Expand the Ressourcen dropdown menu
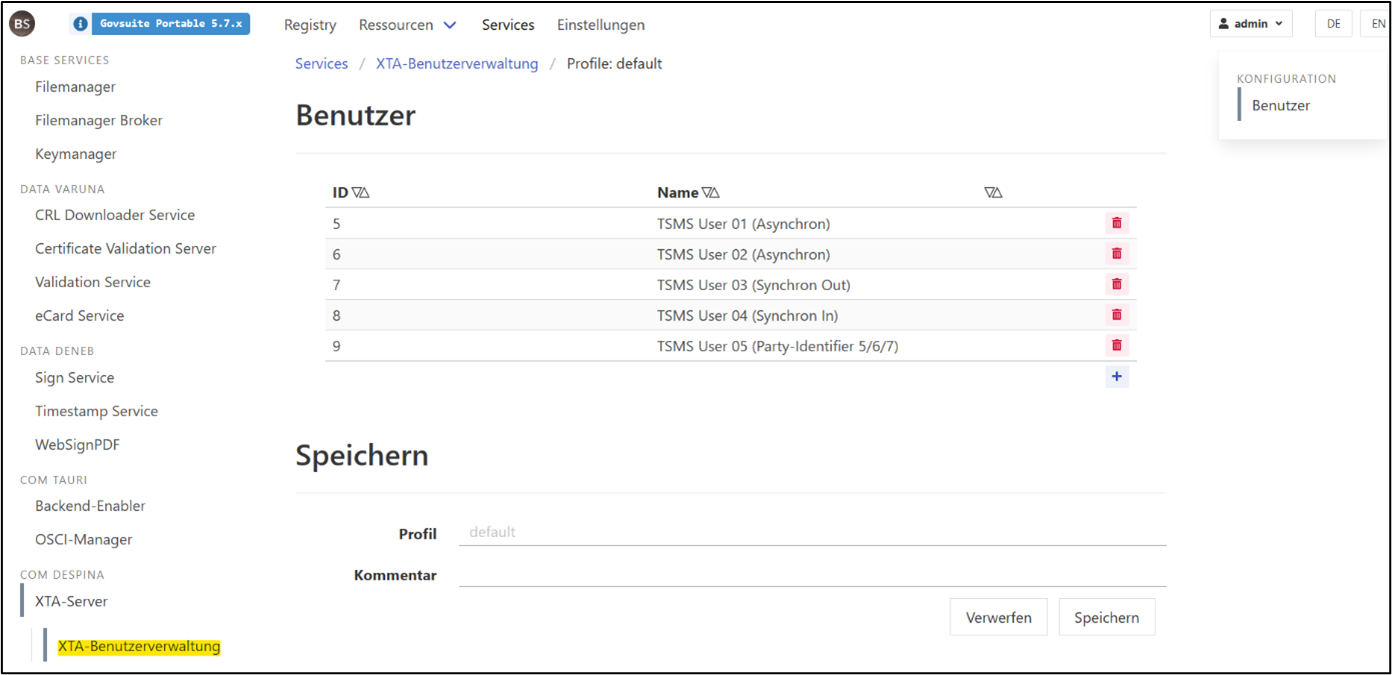The image size is (1392, 675). click(x=408, y=24)
